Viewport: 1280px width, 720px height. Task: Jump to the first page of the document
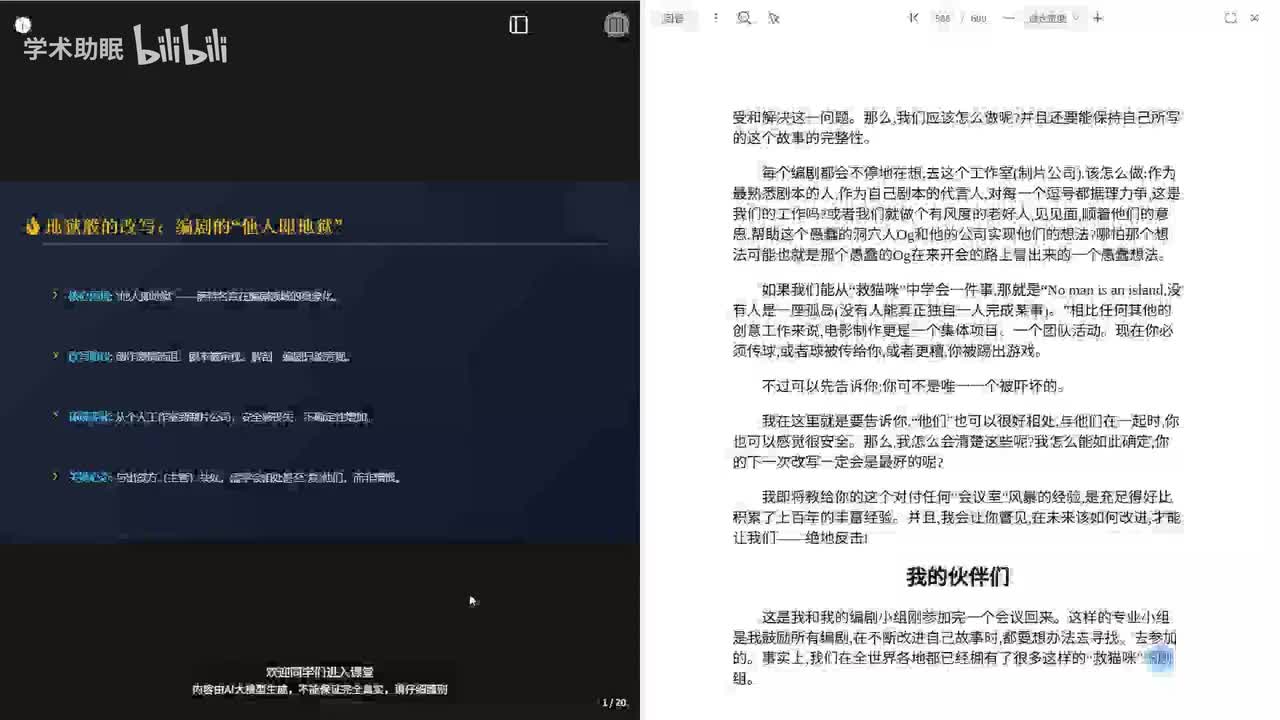(x=913, y=18)
